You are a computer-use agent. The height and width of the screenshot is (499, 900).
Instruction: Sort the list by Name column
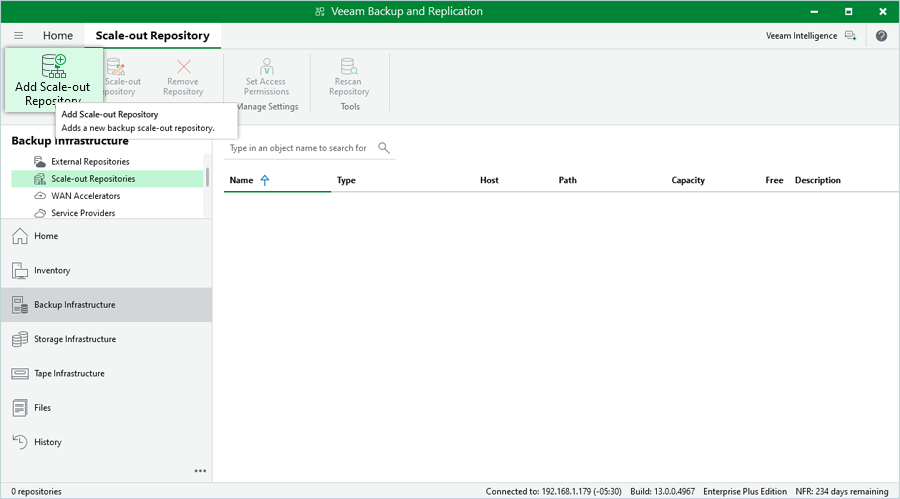pyautogui.click(x=242, y=181)
